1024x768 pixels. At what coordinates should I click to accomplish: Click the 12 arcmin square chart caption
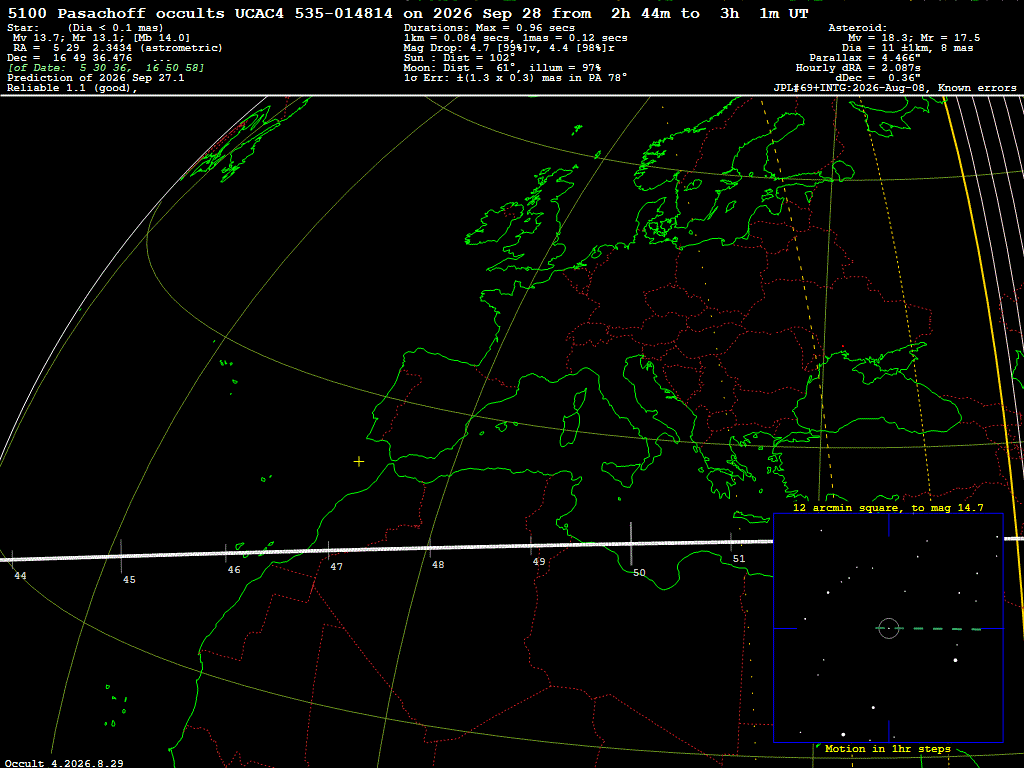tap(888, 507)
